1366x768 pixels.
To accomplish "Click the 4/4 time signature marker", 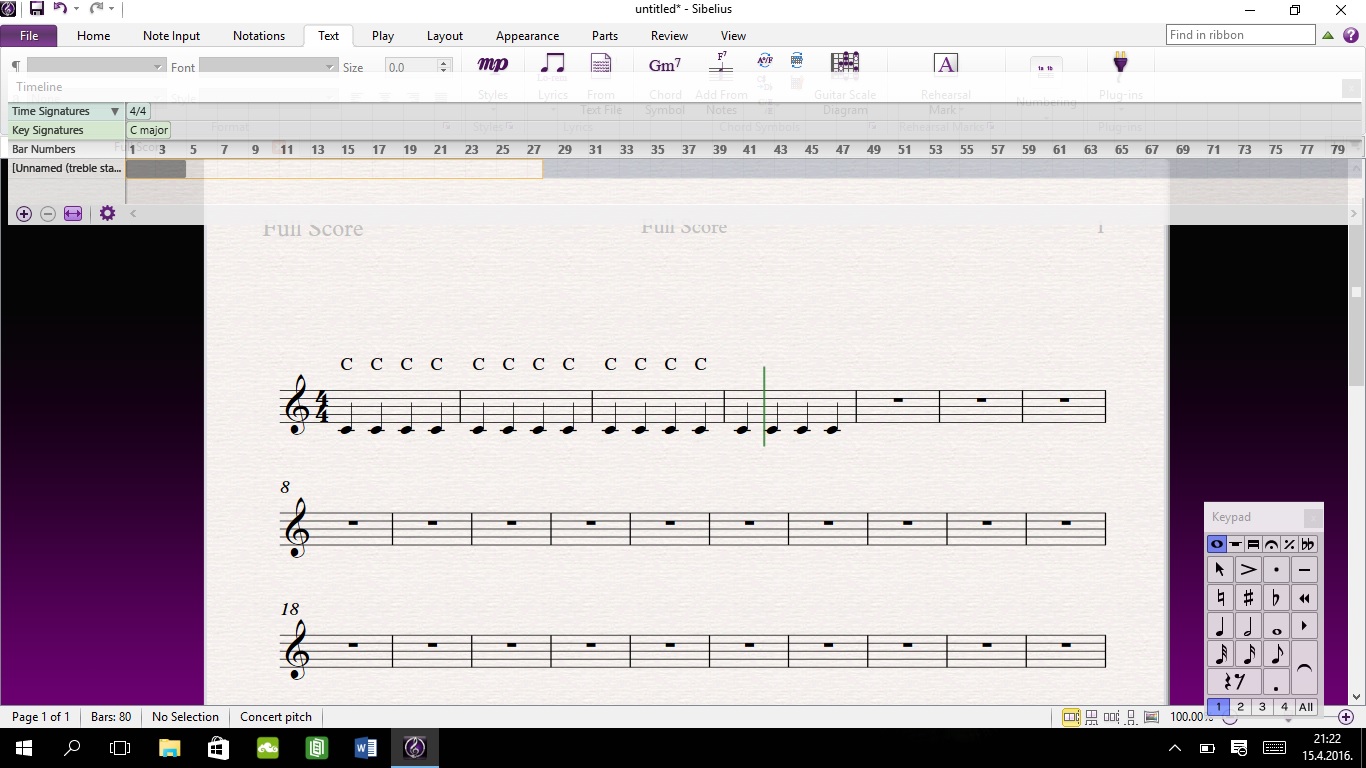I will [138, 111].
